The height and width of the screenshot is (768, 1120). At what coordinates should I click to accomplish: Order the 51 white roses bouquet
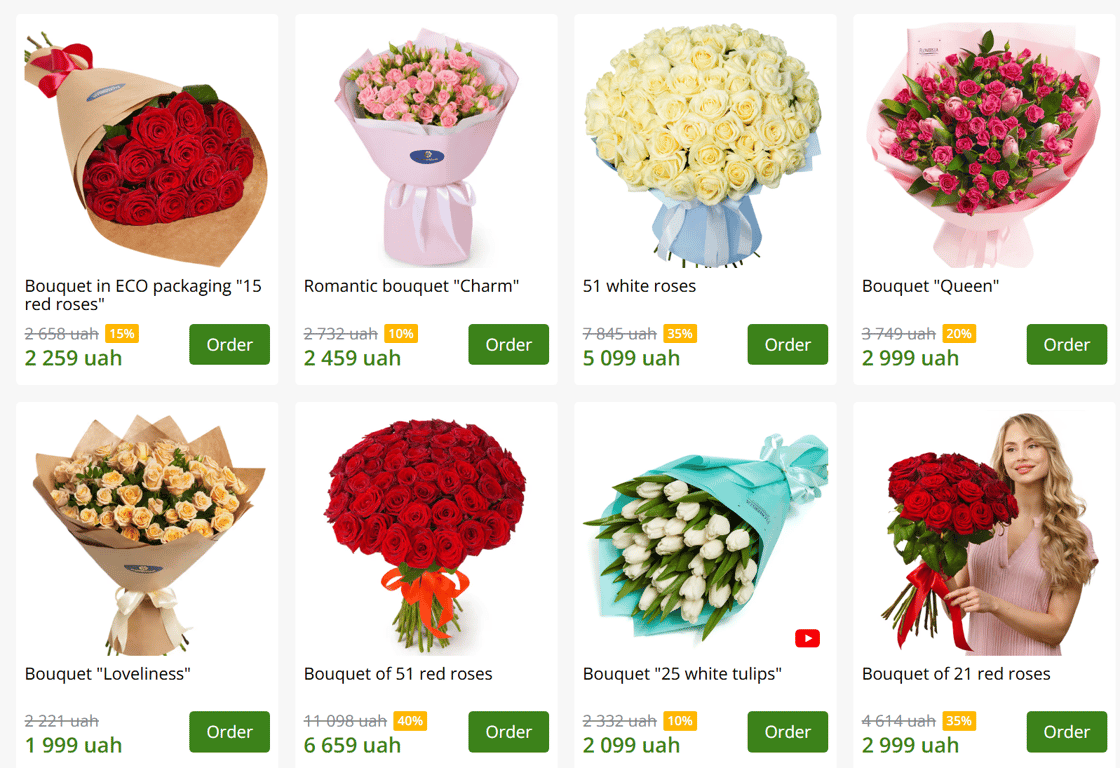pyautogui.click(x=787, y=344)
